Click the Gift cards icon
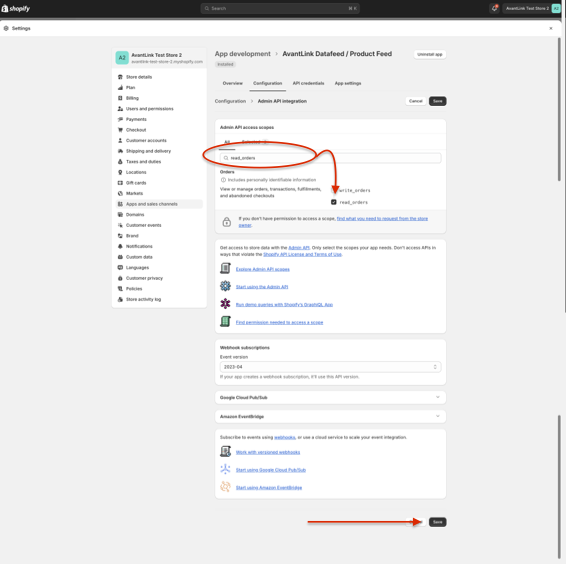The width and height of the screenshot is (566, 567). pos(120,183)
